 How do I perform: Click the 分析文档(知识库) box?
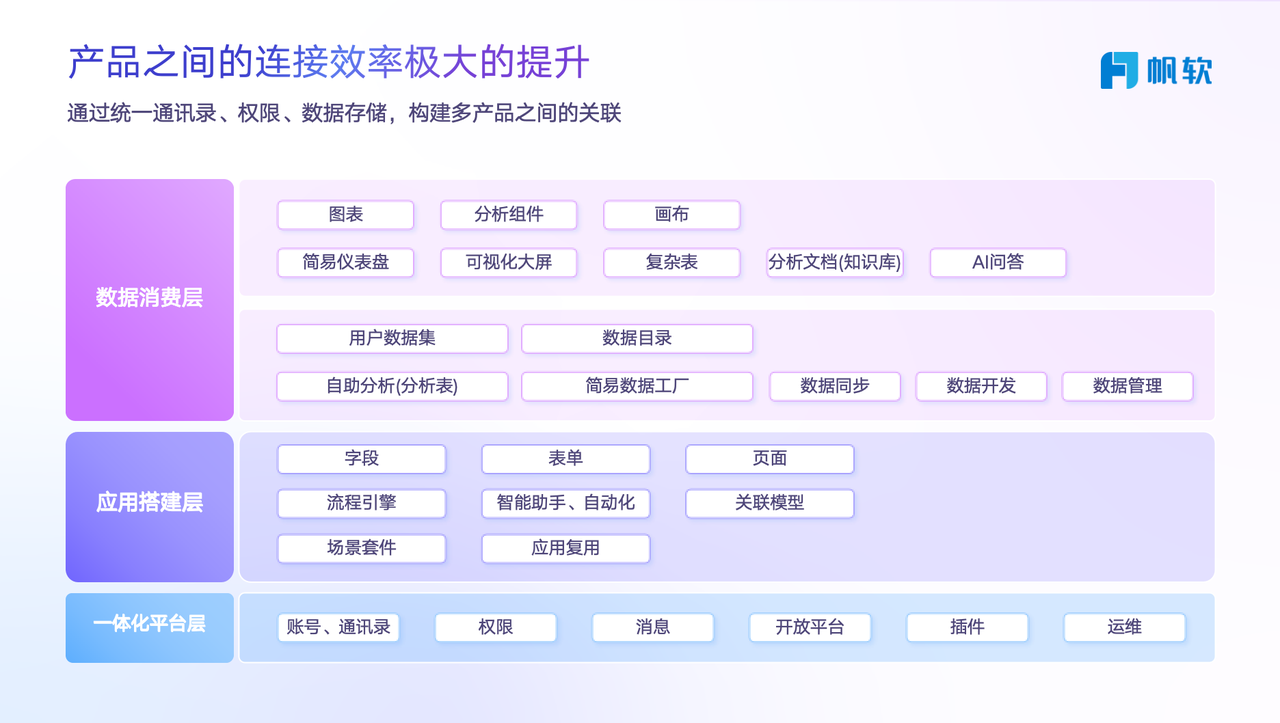[835, 263]
